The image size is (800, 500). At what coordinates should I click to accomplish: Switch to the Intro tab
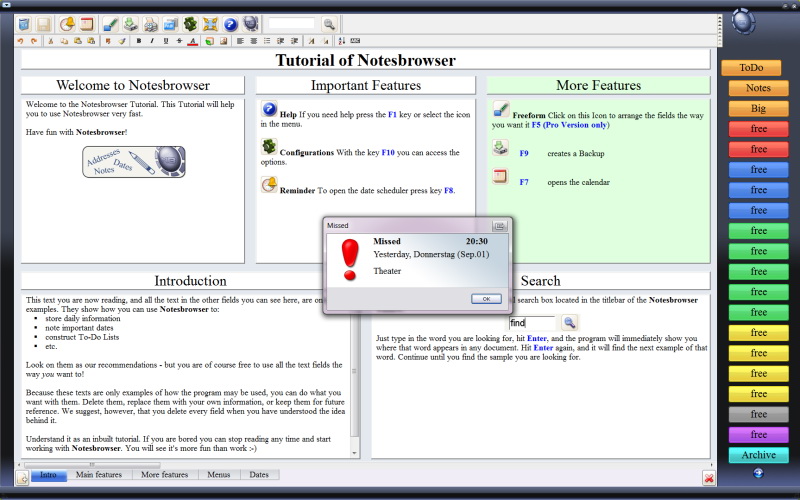(x=48, y=475)
